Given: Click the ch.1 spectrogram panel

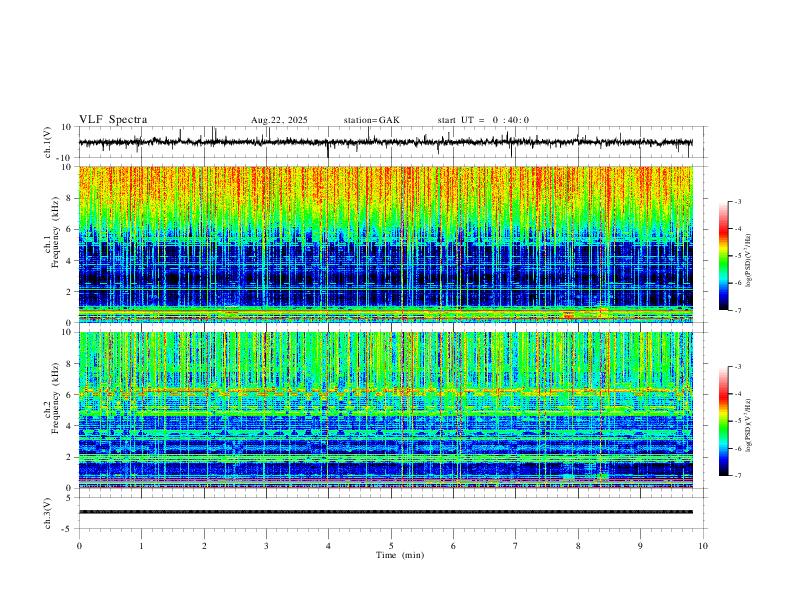Looking at the screenshot, I should click(x=386, y=244).
